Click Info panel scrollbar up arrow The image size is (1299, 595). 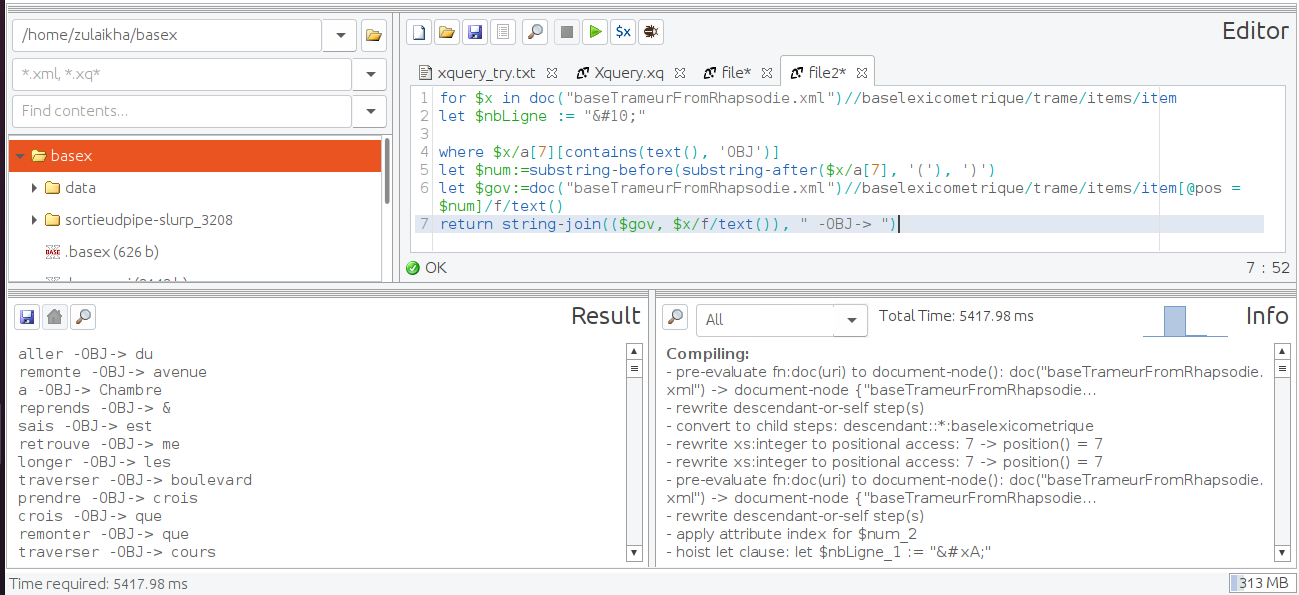[x=1283, y=351]
